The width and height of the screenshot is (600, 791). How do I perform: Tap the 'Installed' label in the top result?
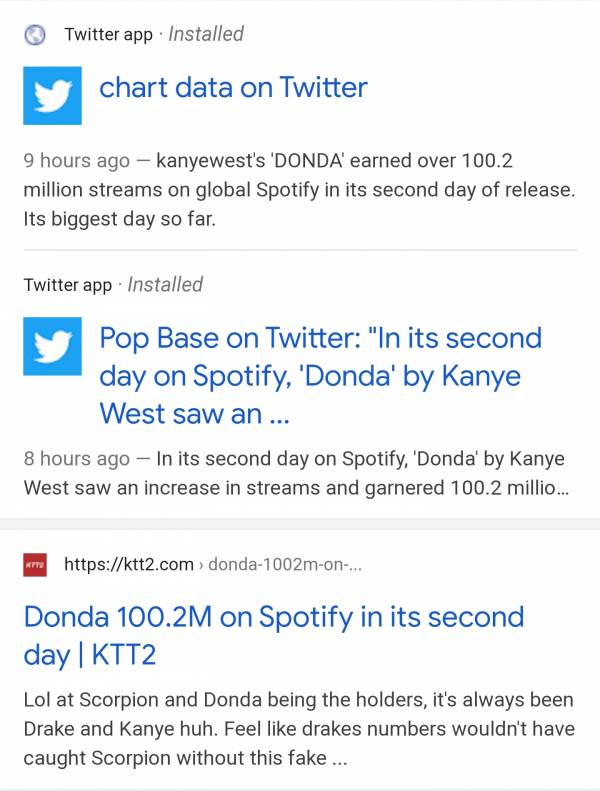pos(206,34)
